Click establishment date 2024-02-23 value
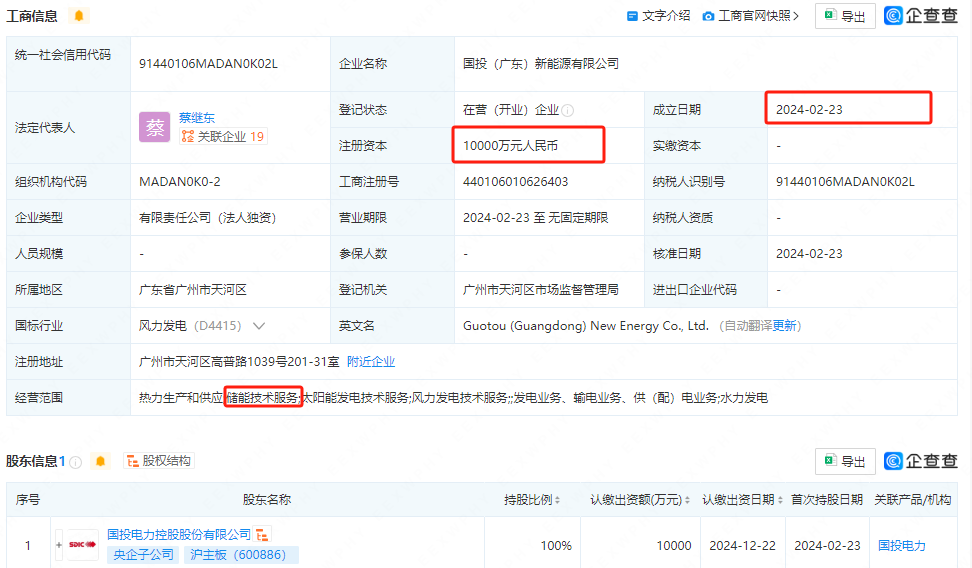The height and width of the screenshot is (568, 972). tap(809, 110)
